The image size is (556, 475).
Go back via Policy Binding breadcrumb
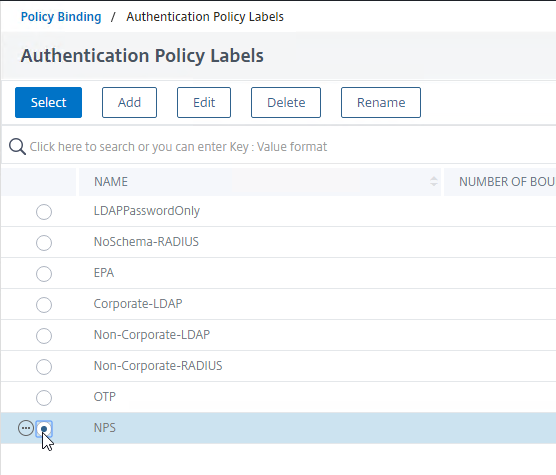pyautogui.click(x=61, y=17)
